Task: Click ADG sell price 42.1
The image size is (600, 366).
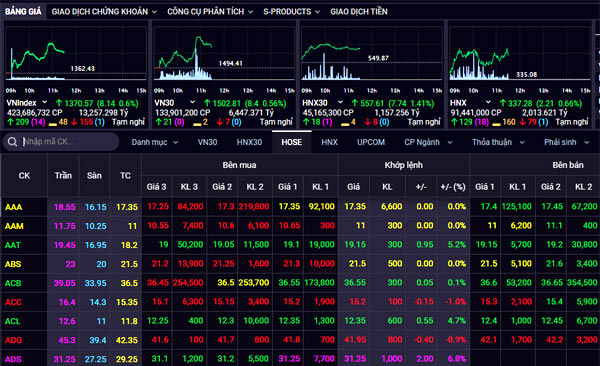Action: [489, 340]
